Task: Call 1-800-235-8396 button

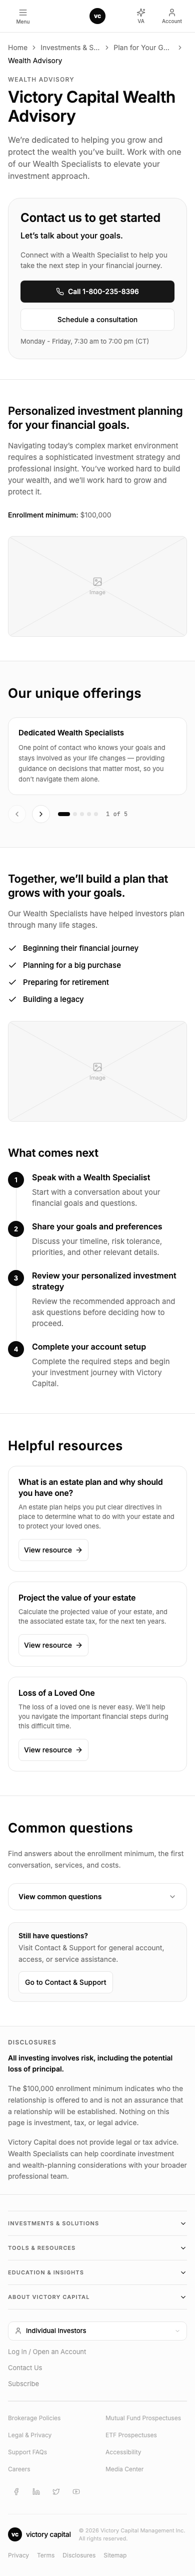Action: 97,291
